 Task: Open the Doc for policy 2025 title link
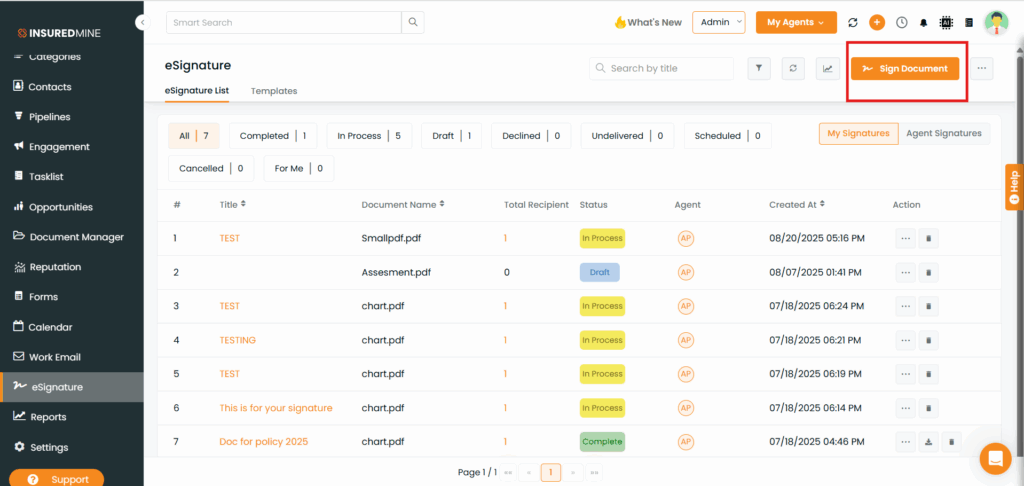(x=264, y=442)
